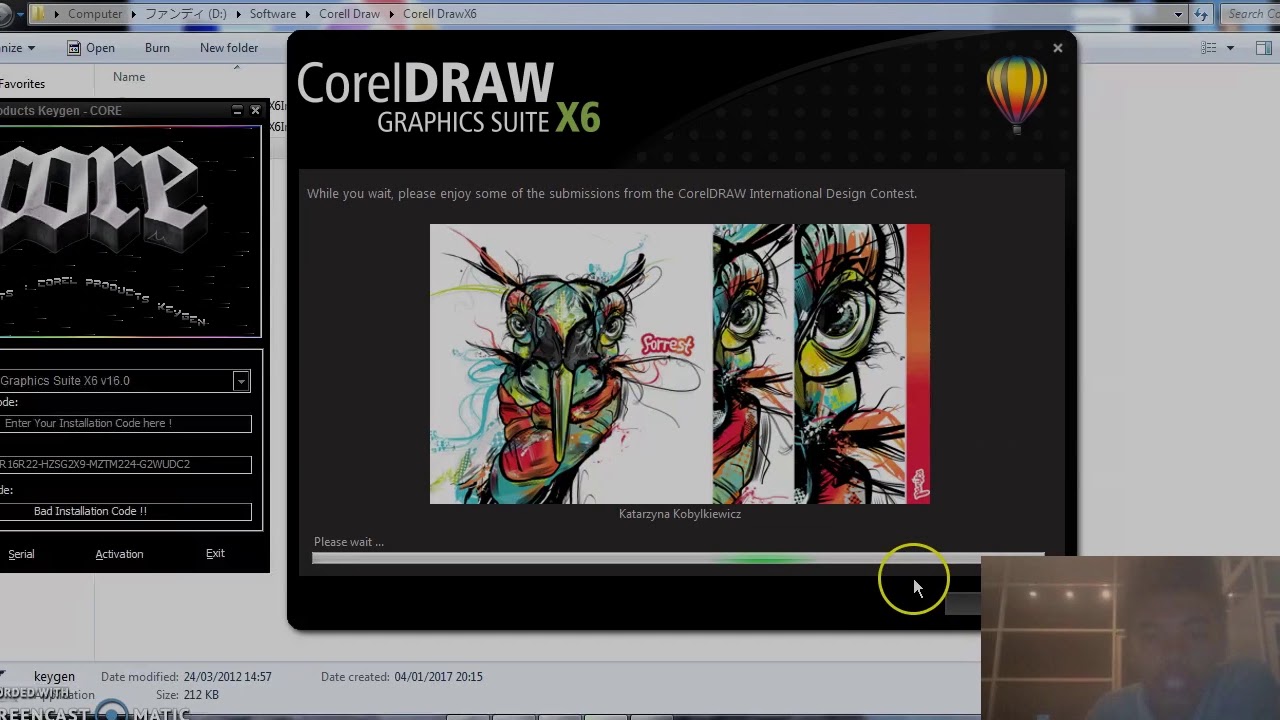Click the 'Enter Your Installation Code here' field
1280x720 pixels.
[125, 424]
